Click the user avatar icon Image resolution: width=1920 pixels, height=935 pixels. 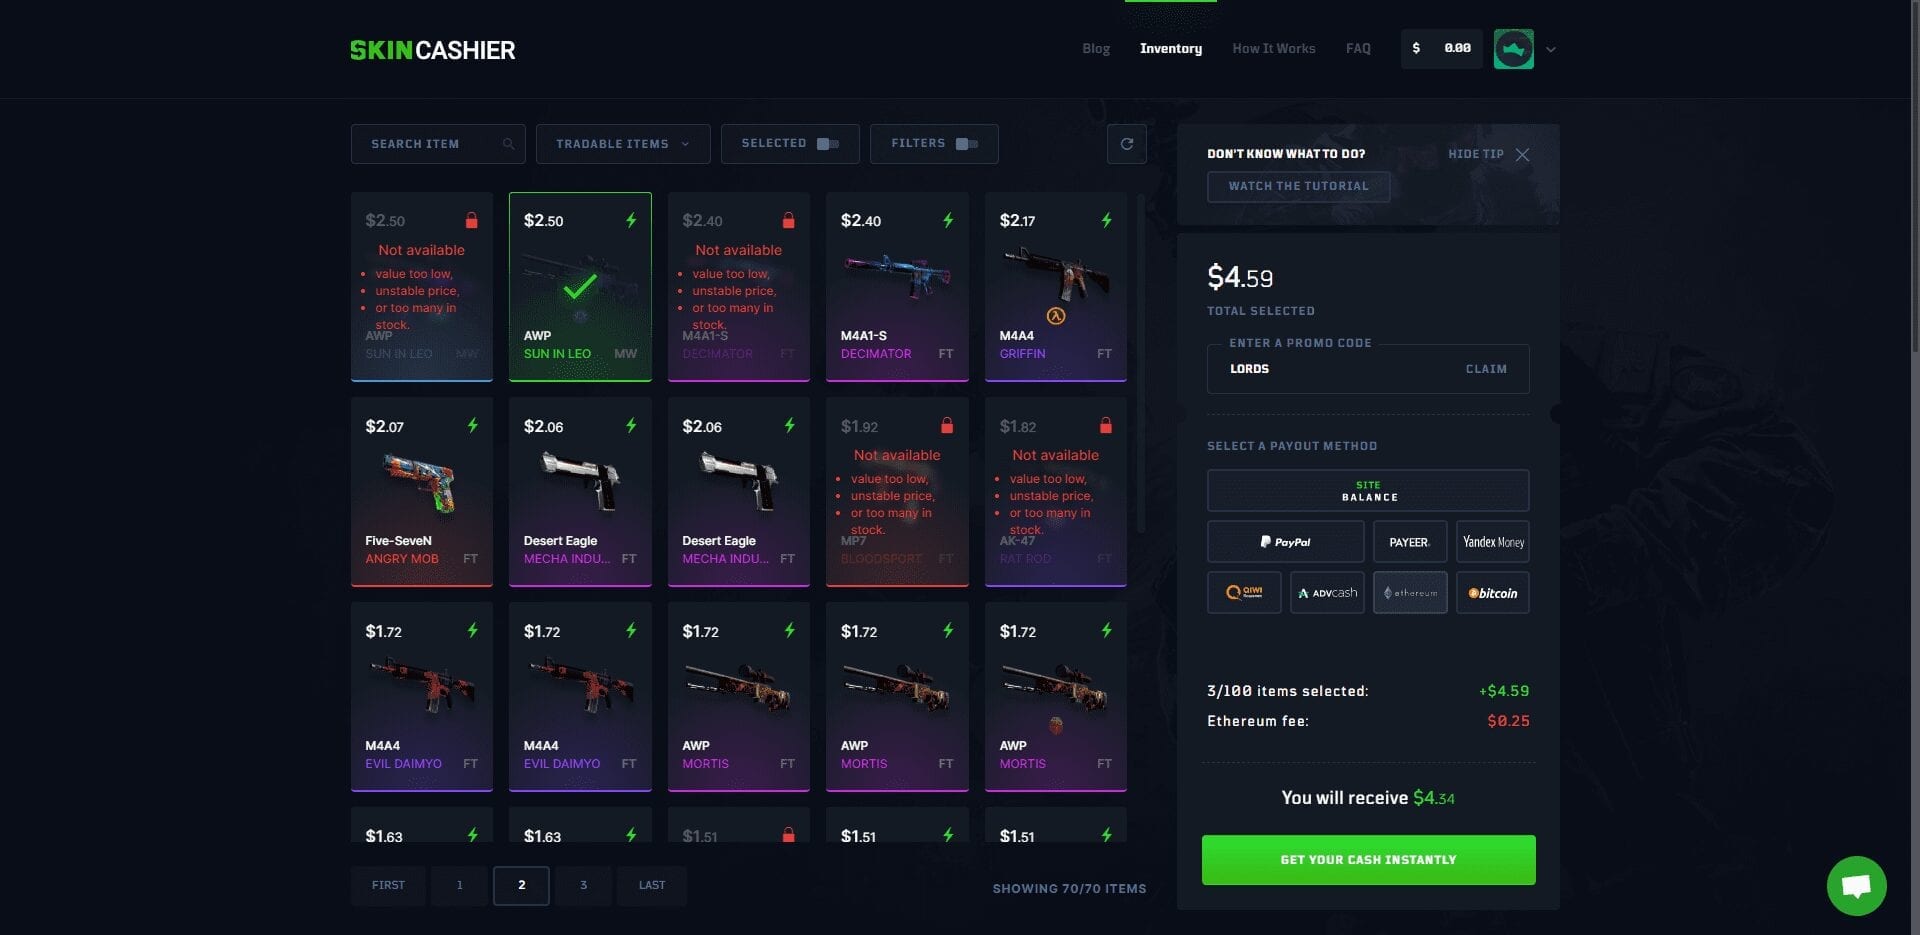tap(1513, 49)
